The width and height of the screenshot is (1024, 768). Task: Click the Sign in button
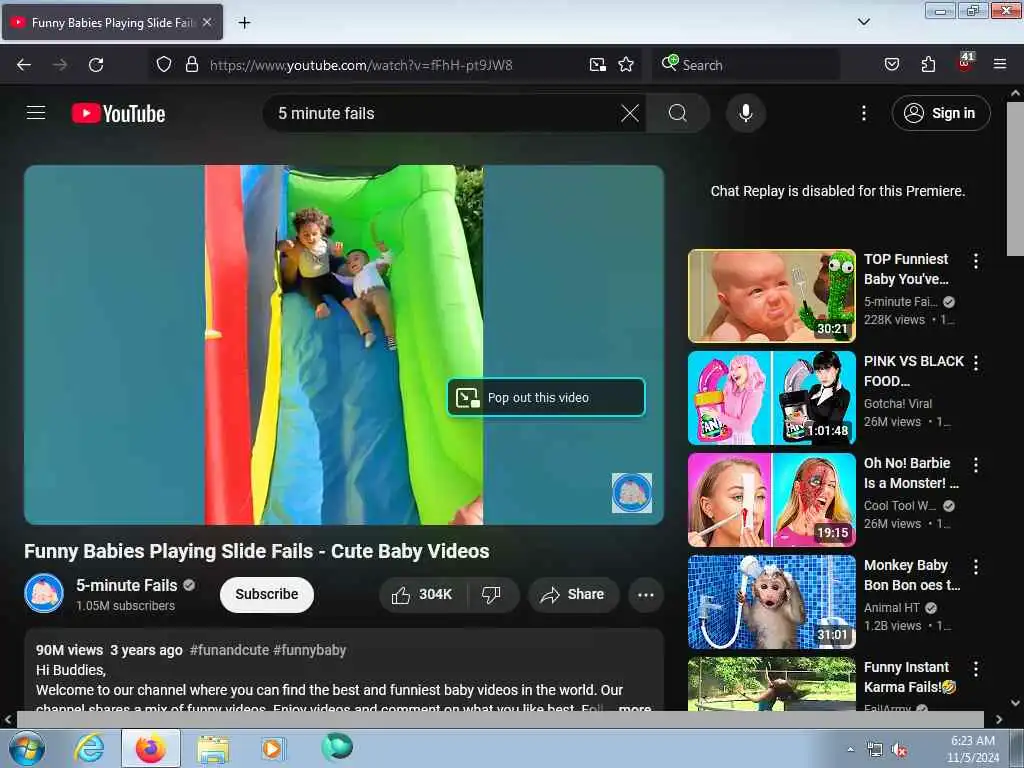tap(940, 113)
